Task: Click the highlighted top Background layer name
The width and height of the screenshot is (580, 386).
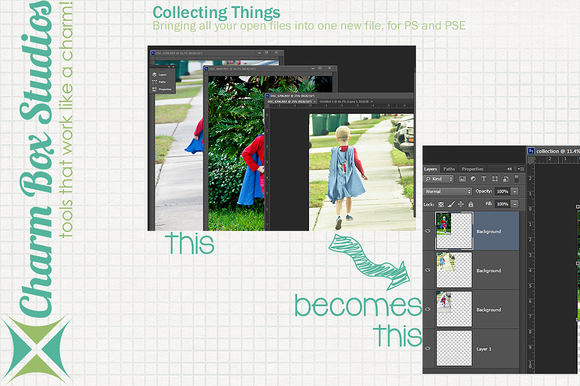Action: coord(489,231)
